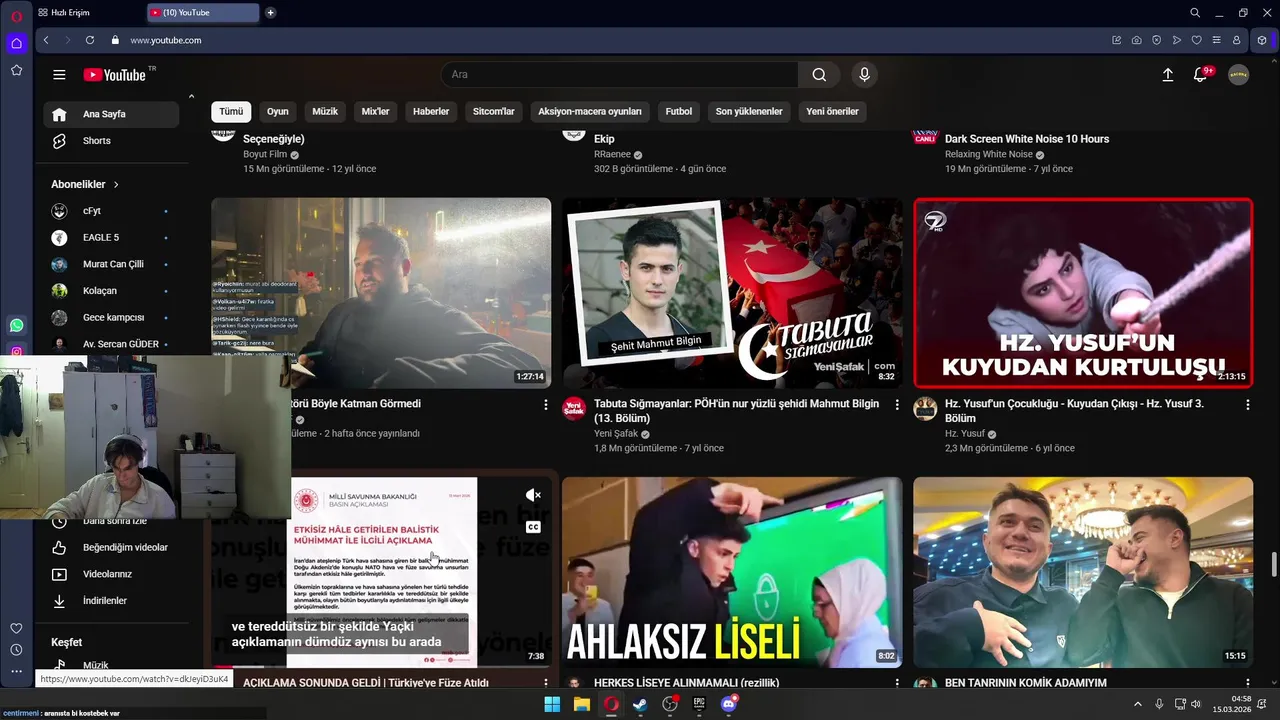Select the Müzik filter chip

(x=325, y=112)
